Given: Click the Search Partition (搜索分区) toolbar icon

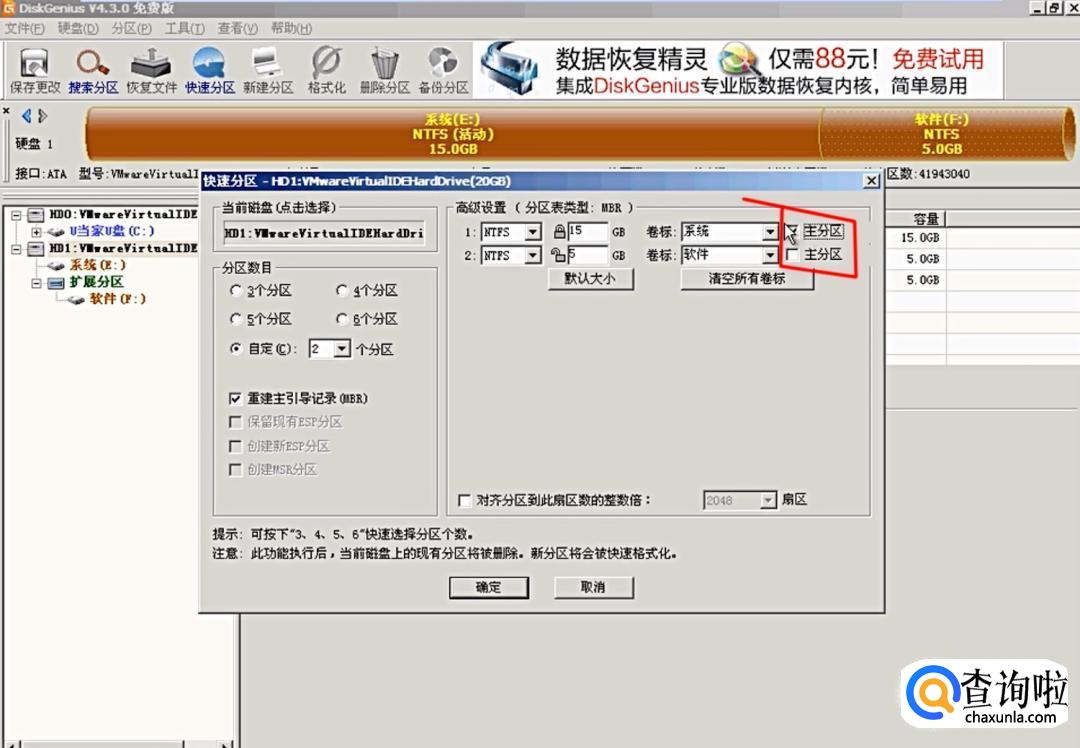Looking at the screenshot, I should pyautogui.click(x=93, y=70).
